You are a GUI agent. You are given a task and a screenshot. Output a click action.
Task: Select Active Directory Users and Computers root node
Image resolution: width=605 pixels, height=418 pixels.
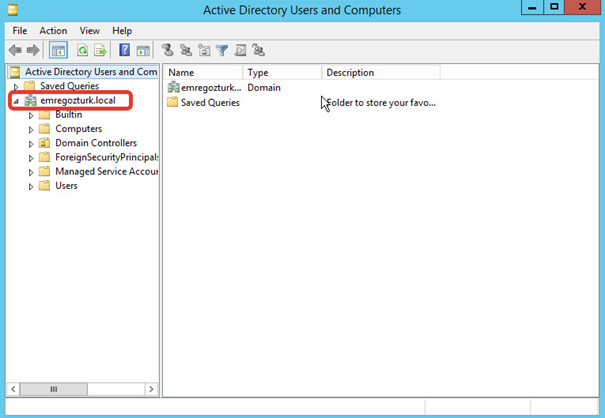(91, 72)
